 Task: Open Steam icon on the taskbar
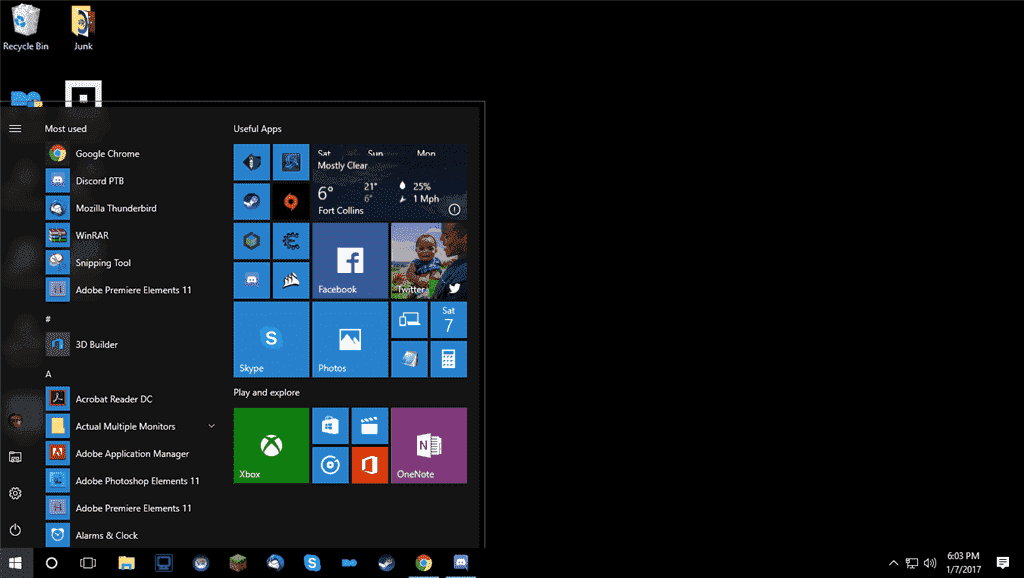pyautogui.click(x=387, y=563)
